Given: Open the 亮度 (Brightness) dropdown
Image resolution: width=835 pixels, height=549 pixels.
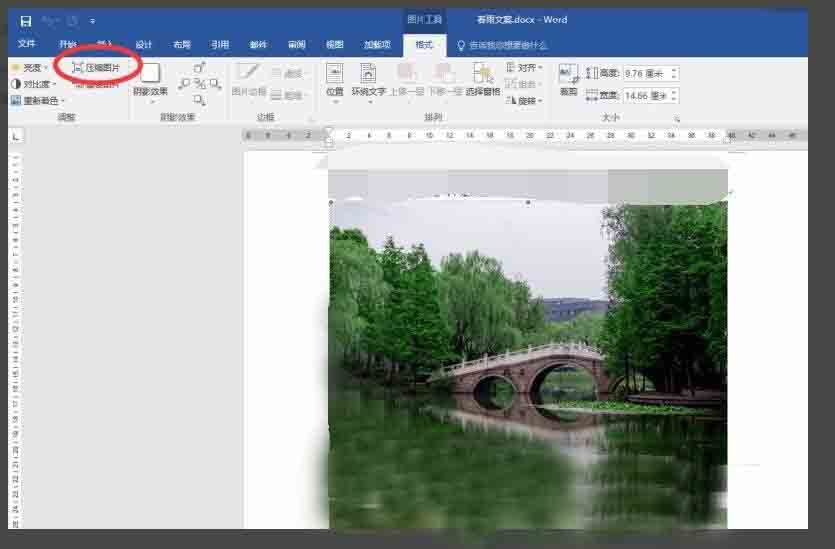Looking at the screenshot, I should (30, 68).
